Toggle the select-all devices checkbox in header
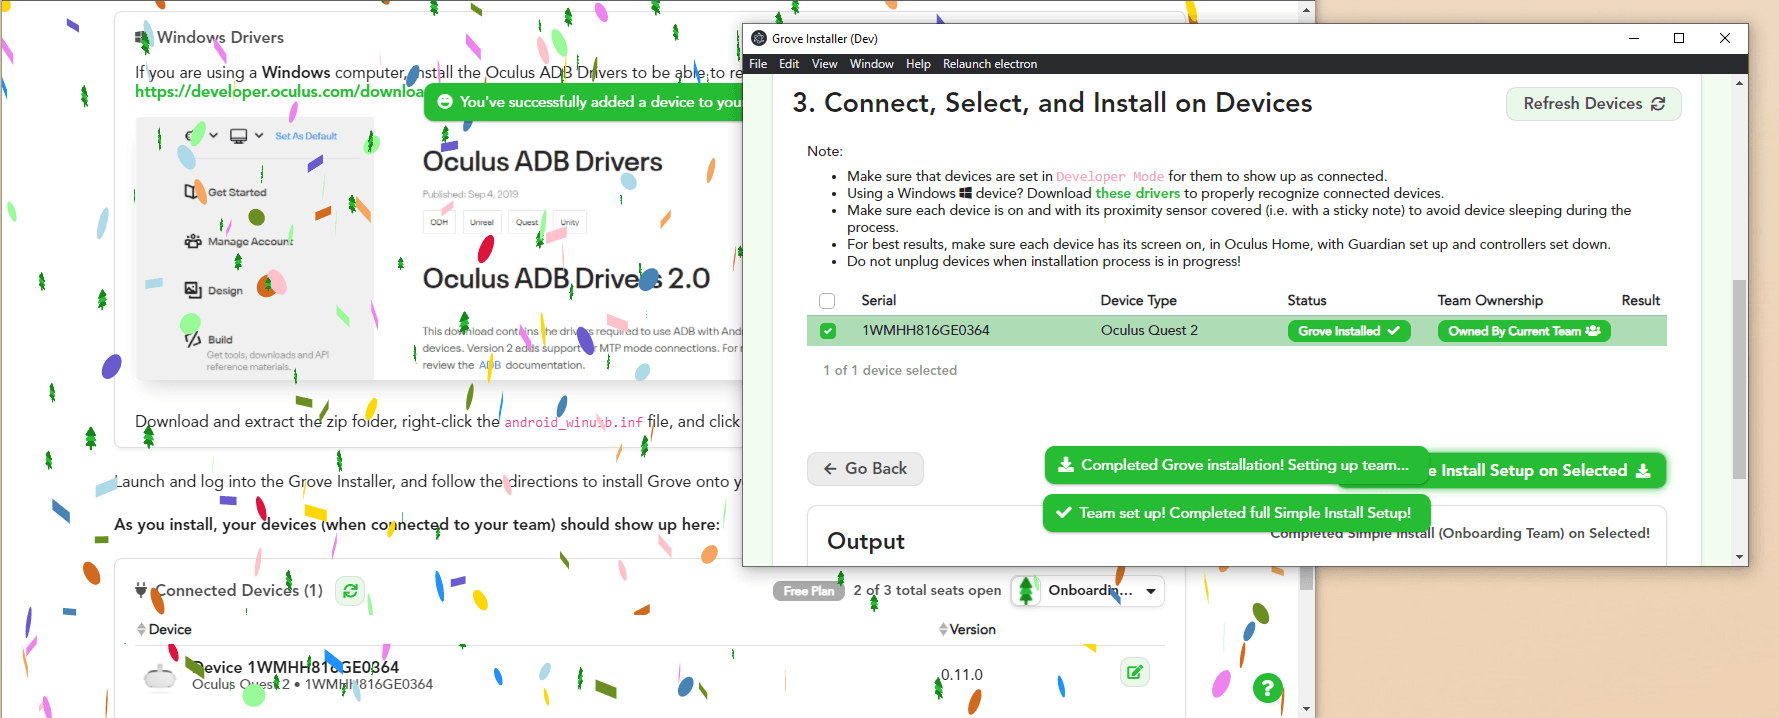This screenshot has width=1779, height=718. (x=827, y=301)
